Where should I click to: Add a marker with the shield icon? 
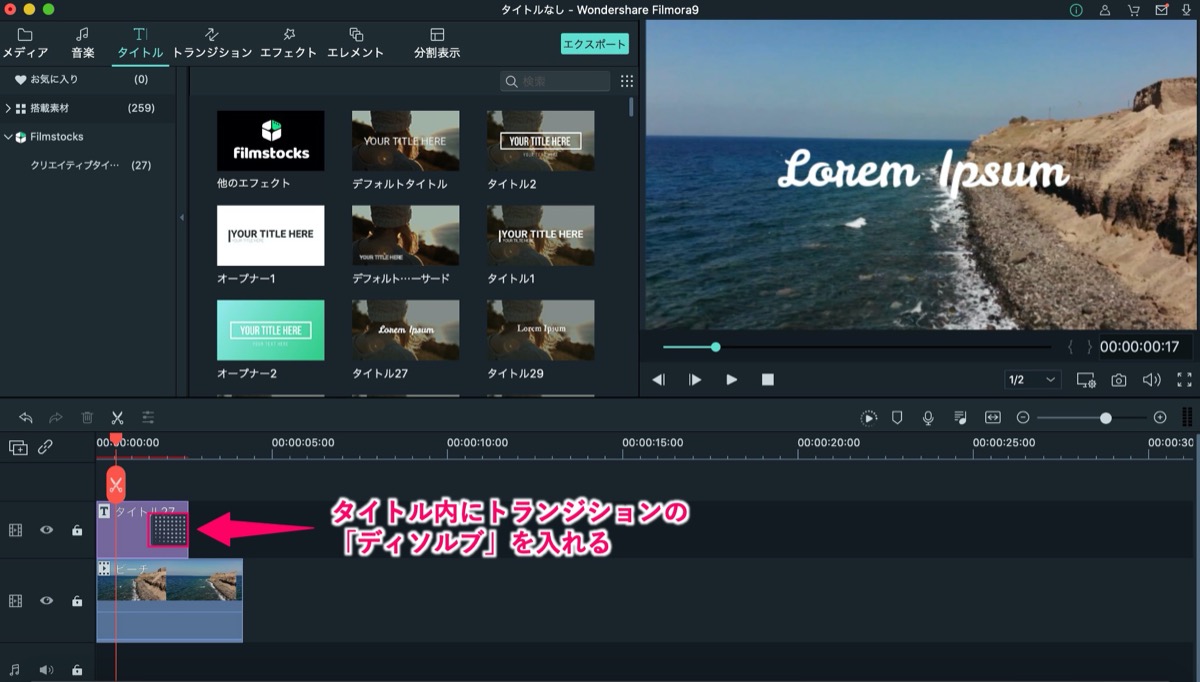[897, 418]
